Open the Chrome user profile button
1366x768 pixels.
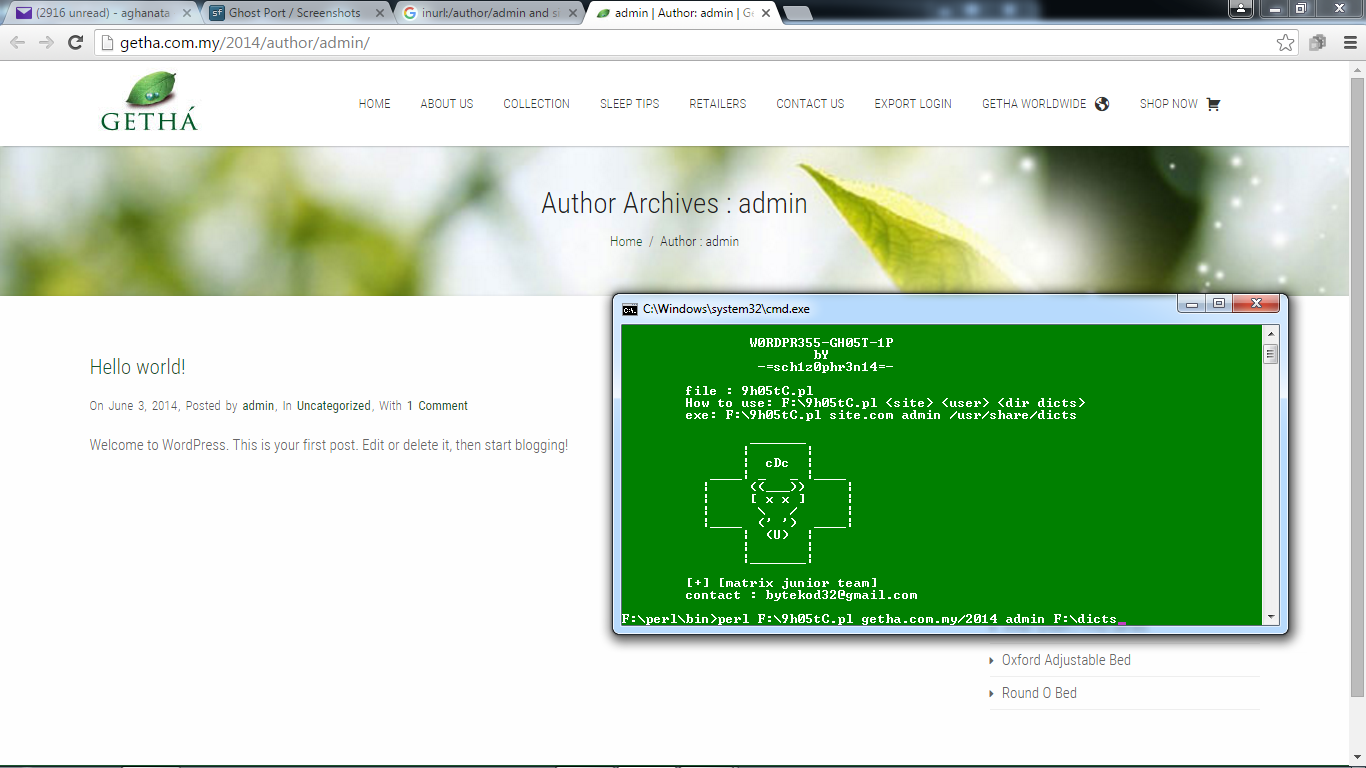point(1241,8)
